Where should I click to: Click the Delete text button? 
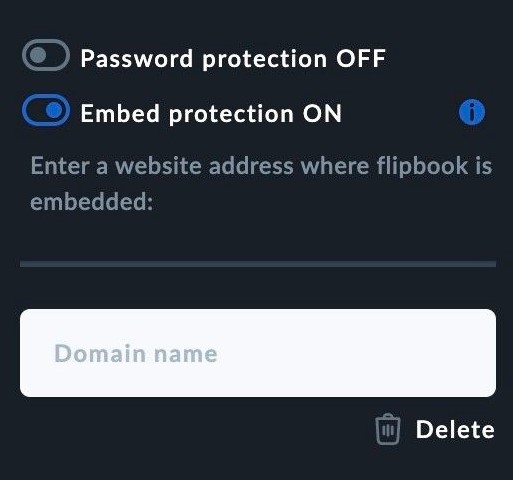(455, 429)
